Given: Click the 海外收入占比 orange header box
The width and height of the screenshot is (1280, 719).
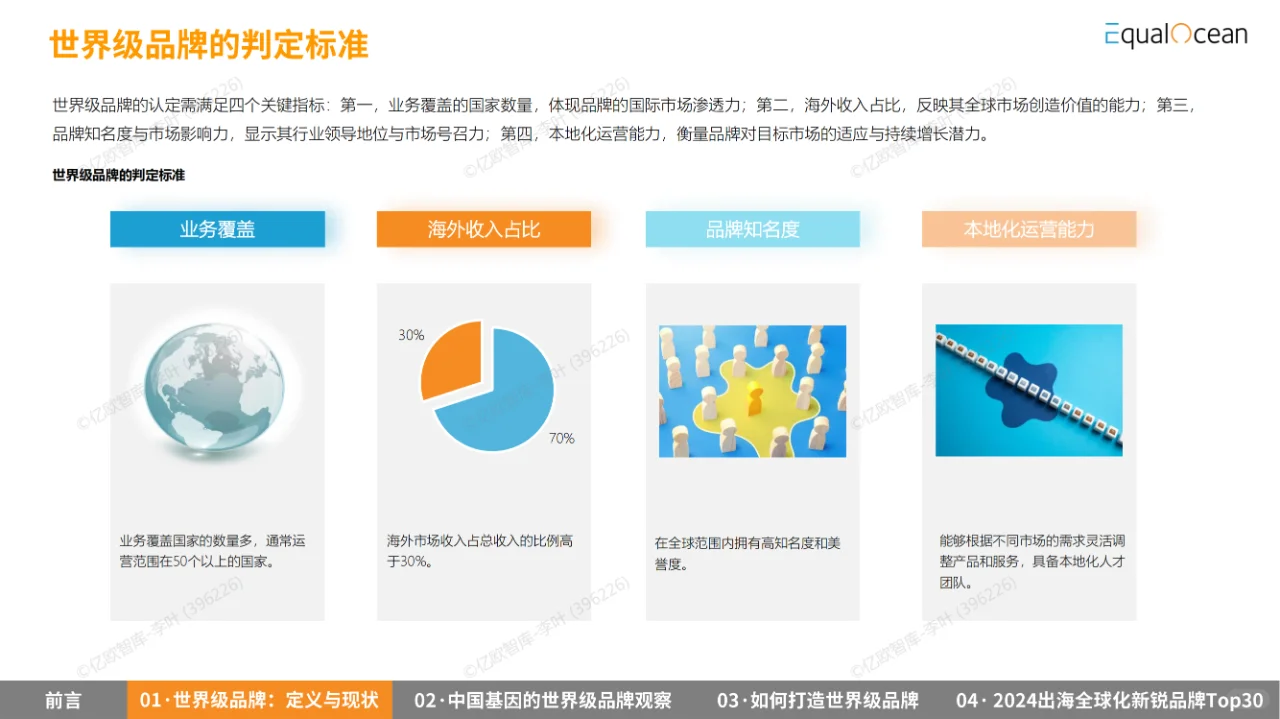Looking at the screenshot, I should (484, 229).
